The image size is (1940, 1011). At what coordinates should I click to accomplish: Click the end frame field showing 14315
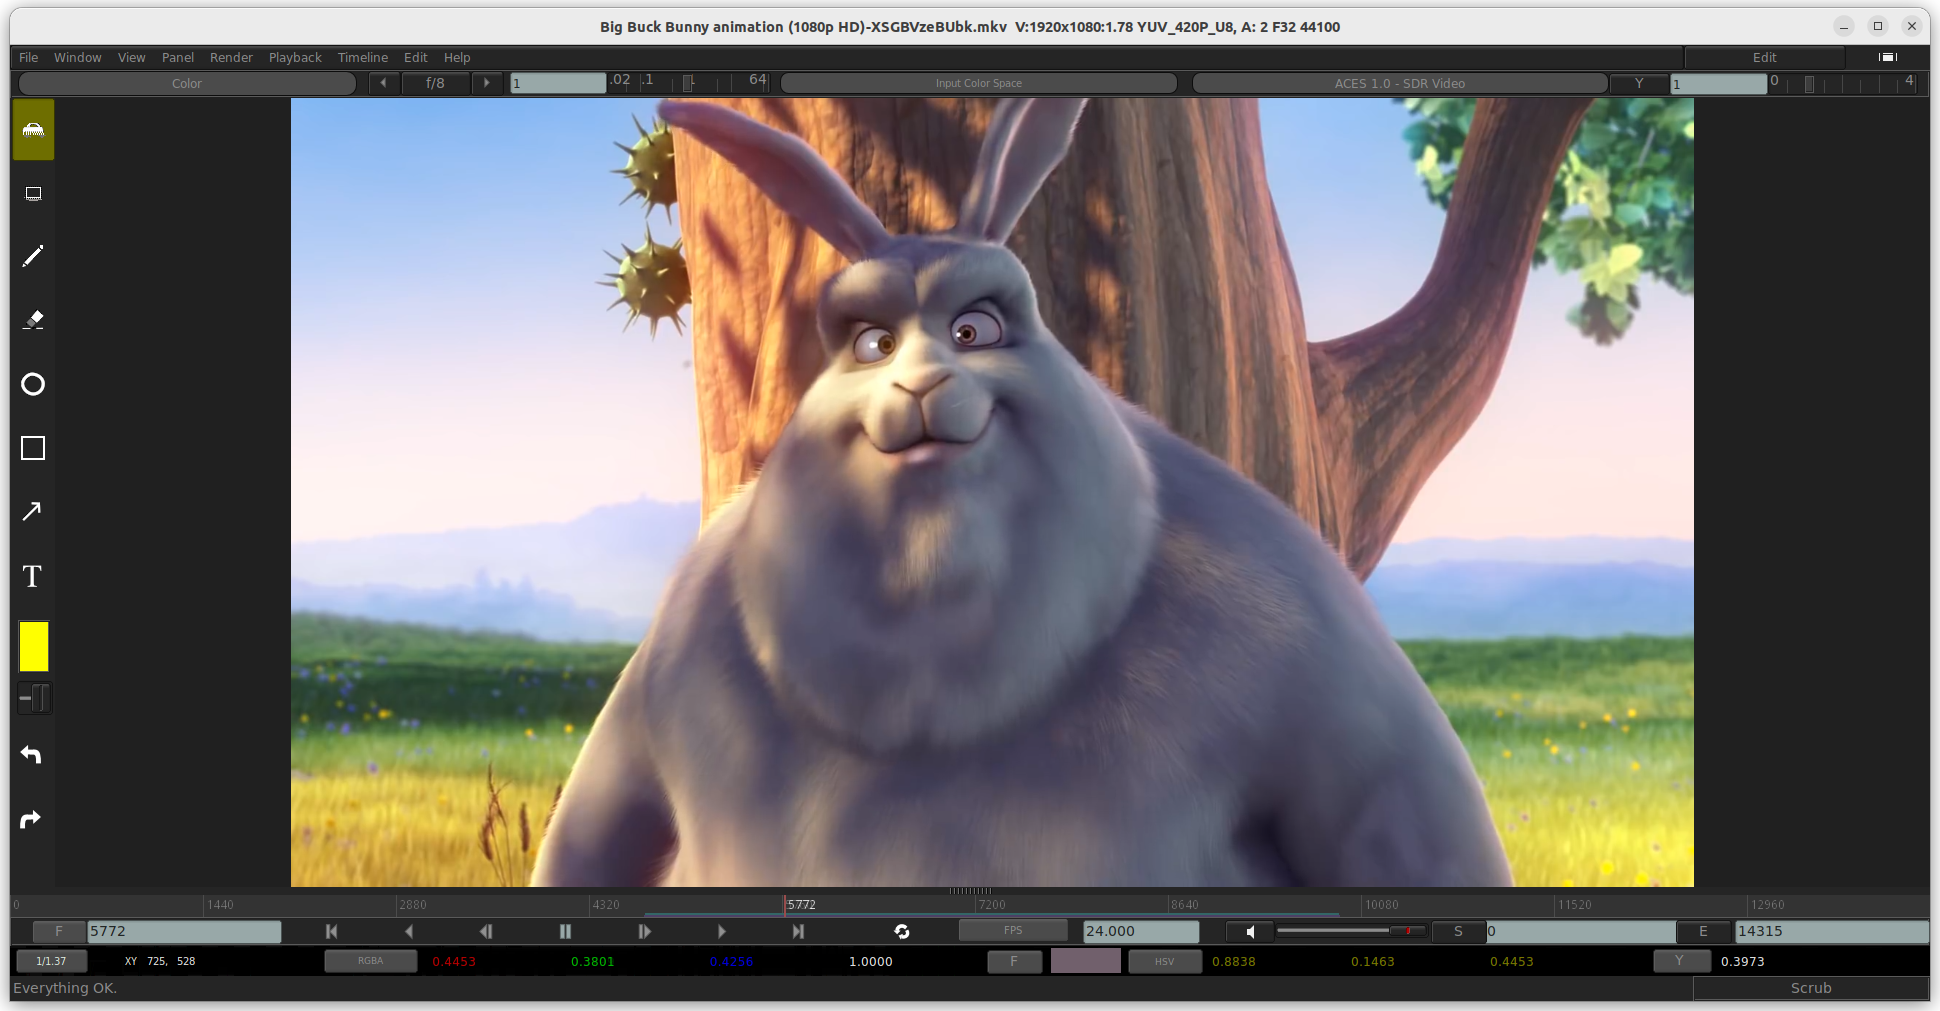(1831, 931)
